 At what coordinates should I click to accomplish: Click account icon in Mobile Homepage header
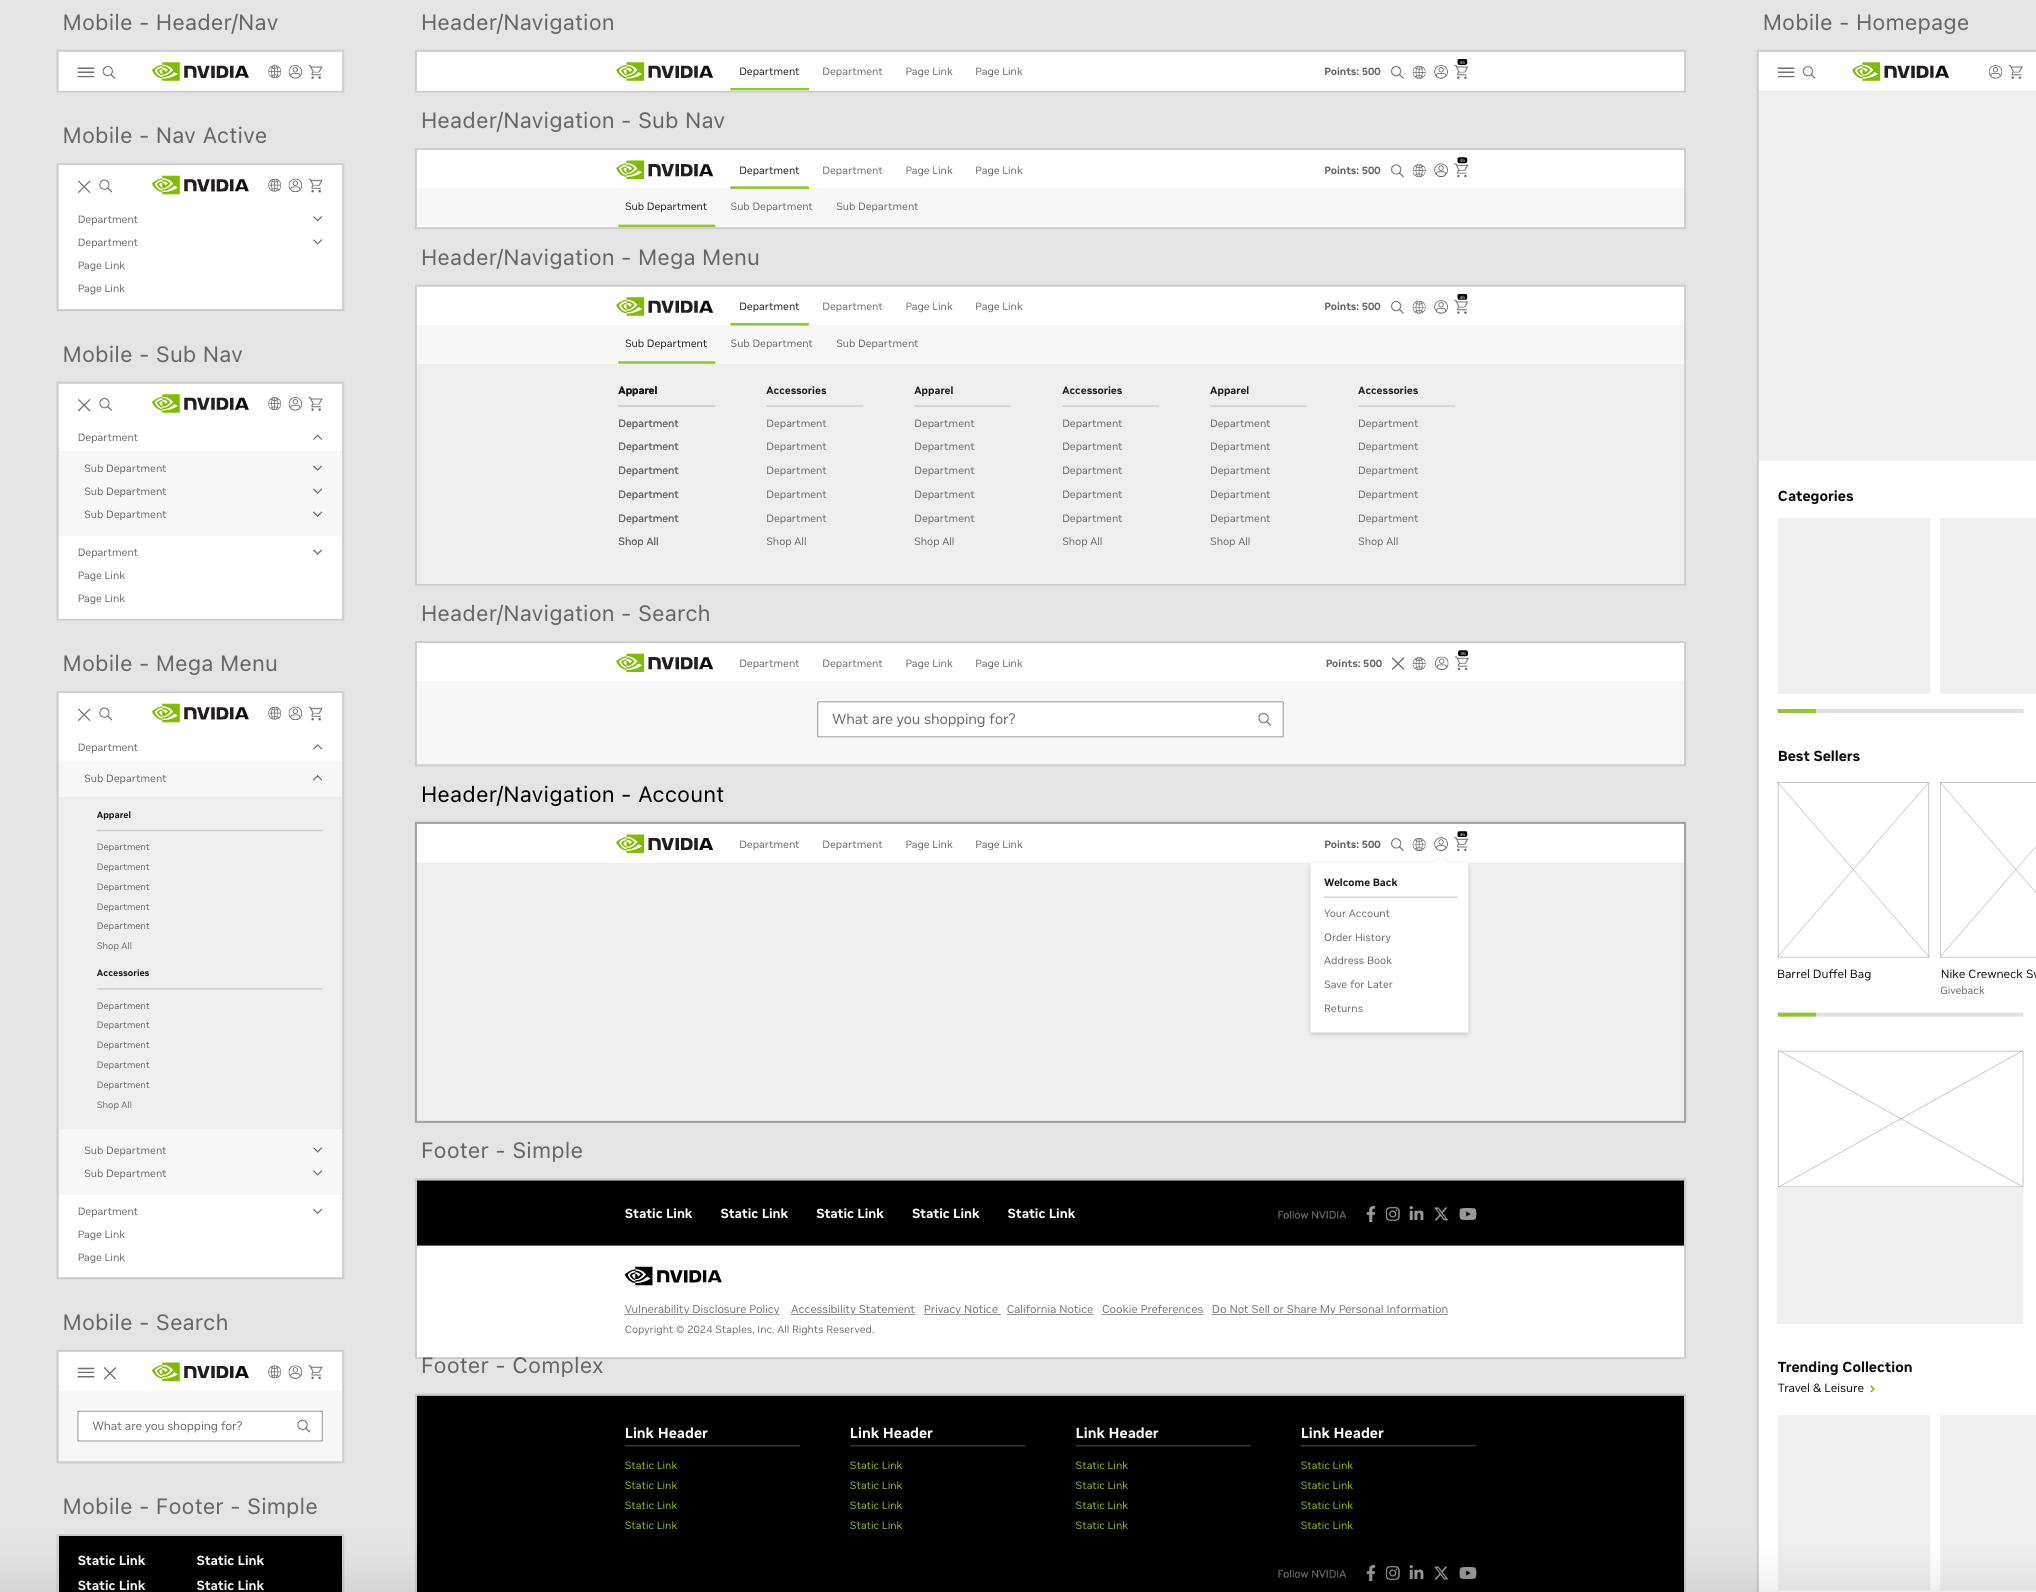click(1995, 72)
